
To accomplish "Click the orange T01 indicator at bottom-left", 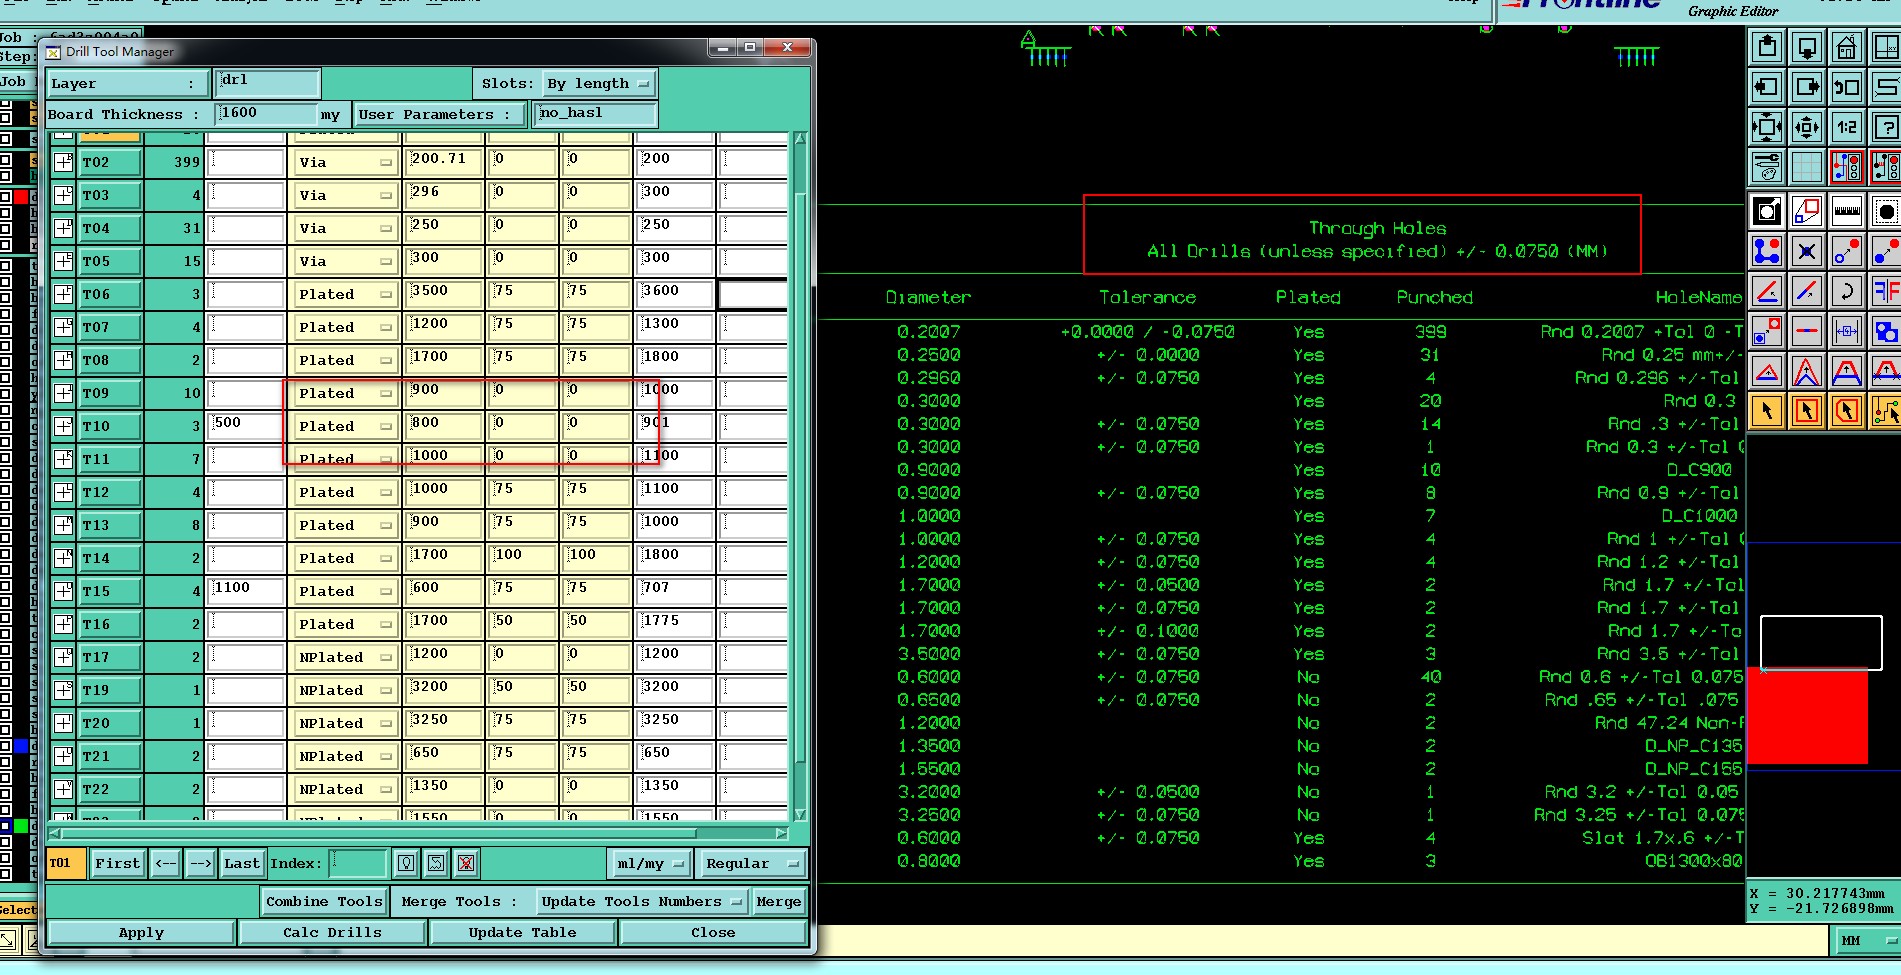I will click(65, 863).
